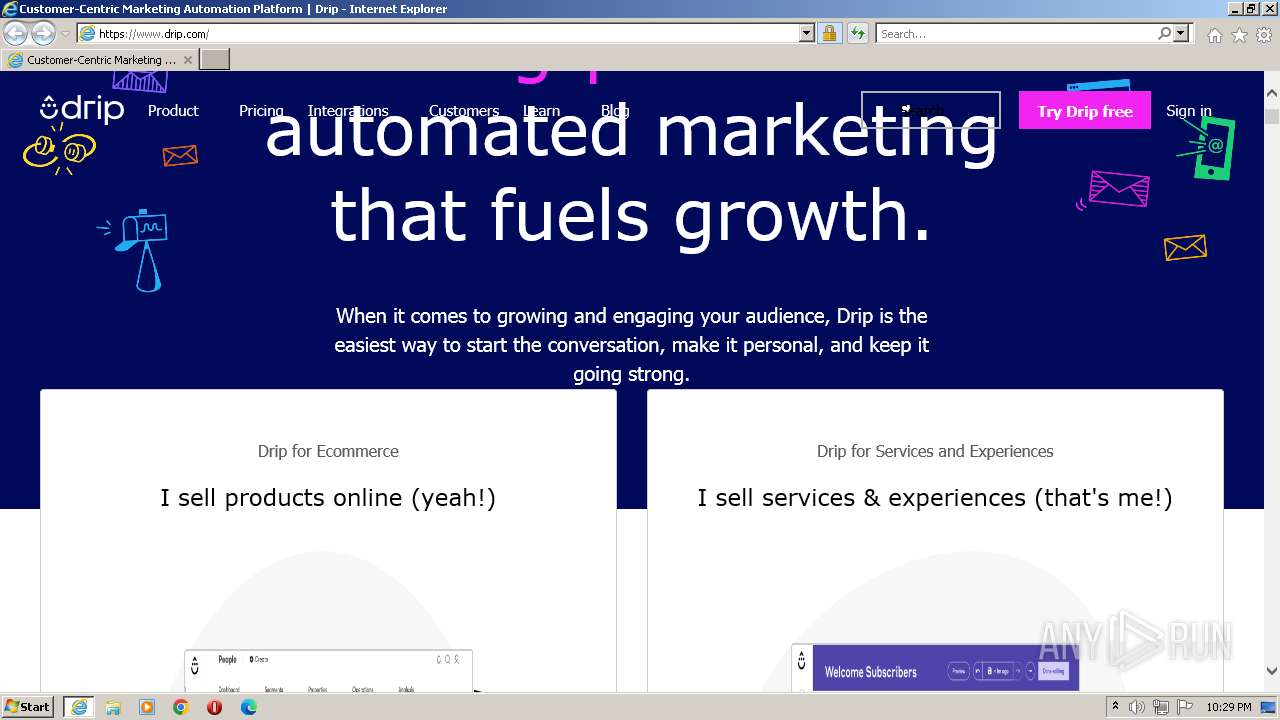This screenshot has height=720, width=1280.
Task: Open the Pricing page link
Action: coord(261,111)
